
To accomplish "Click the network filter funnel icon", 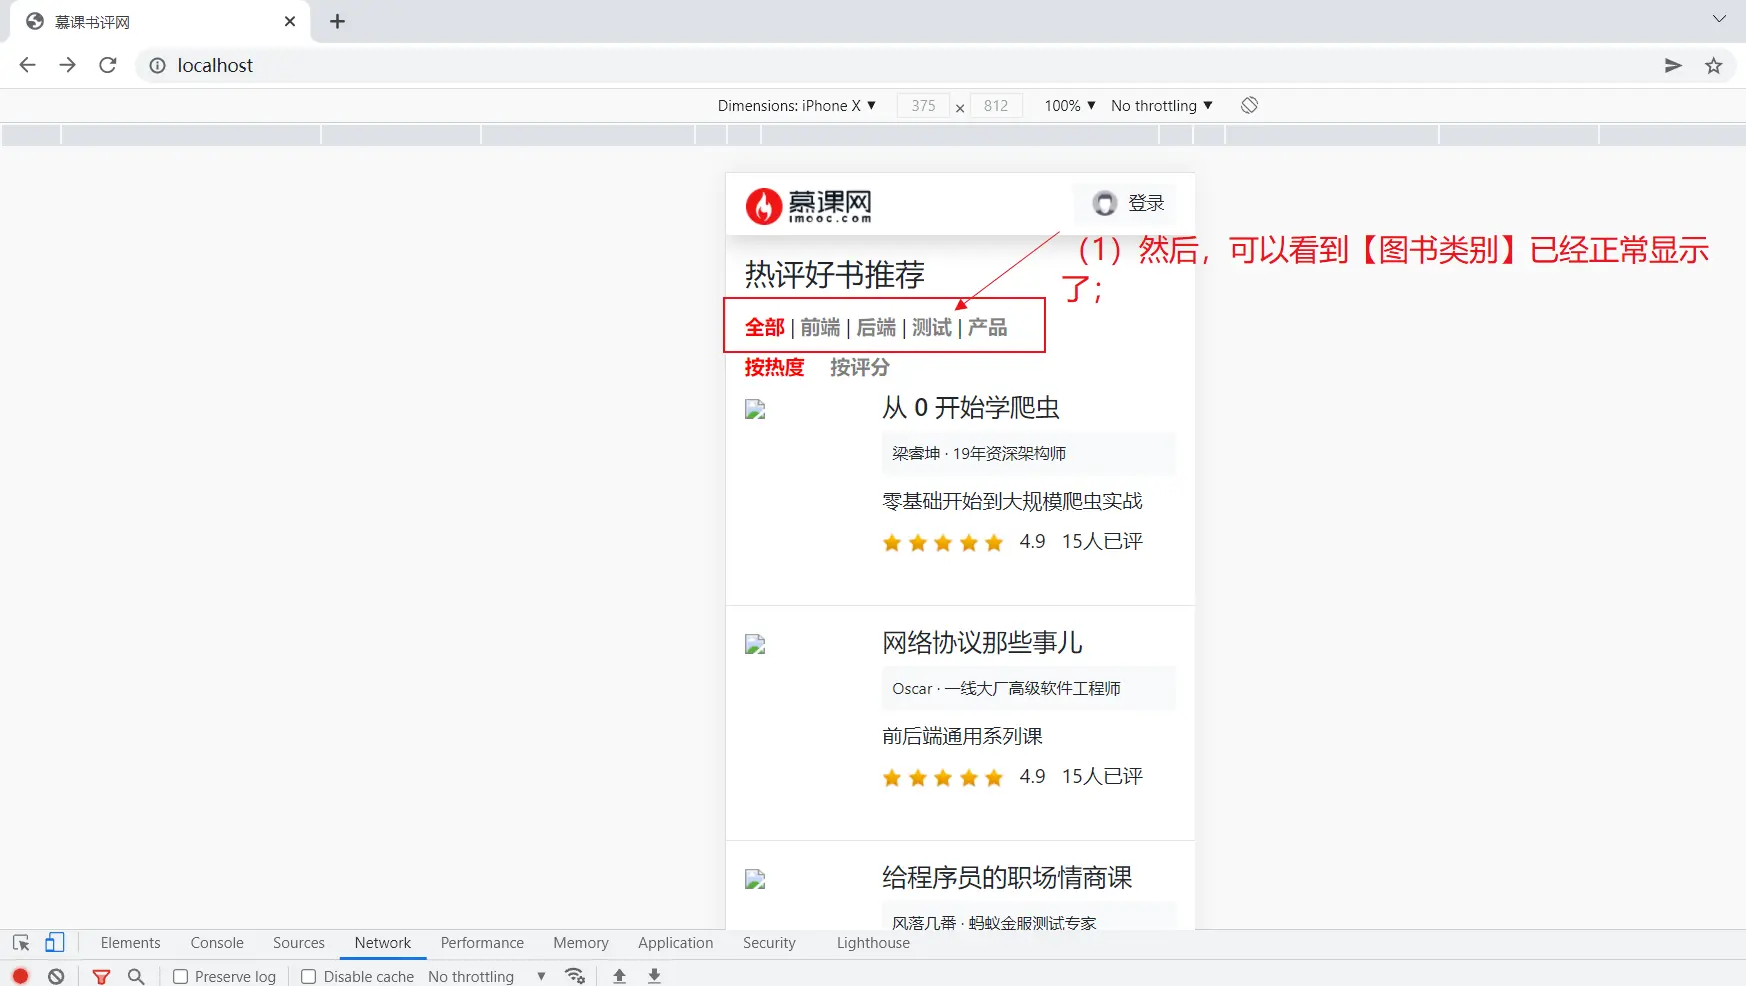I will coord(101,976).
